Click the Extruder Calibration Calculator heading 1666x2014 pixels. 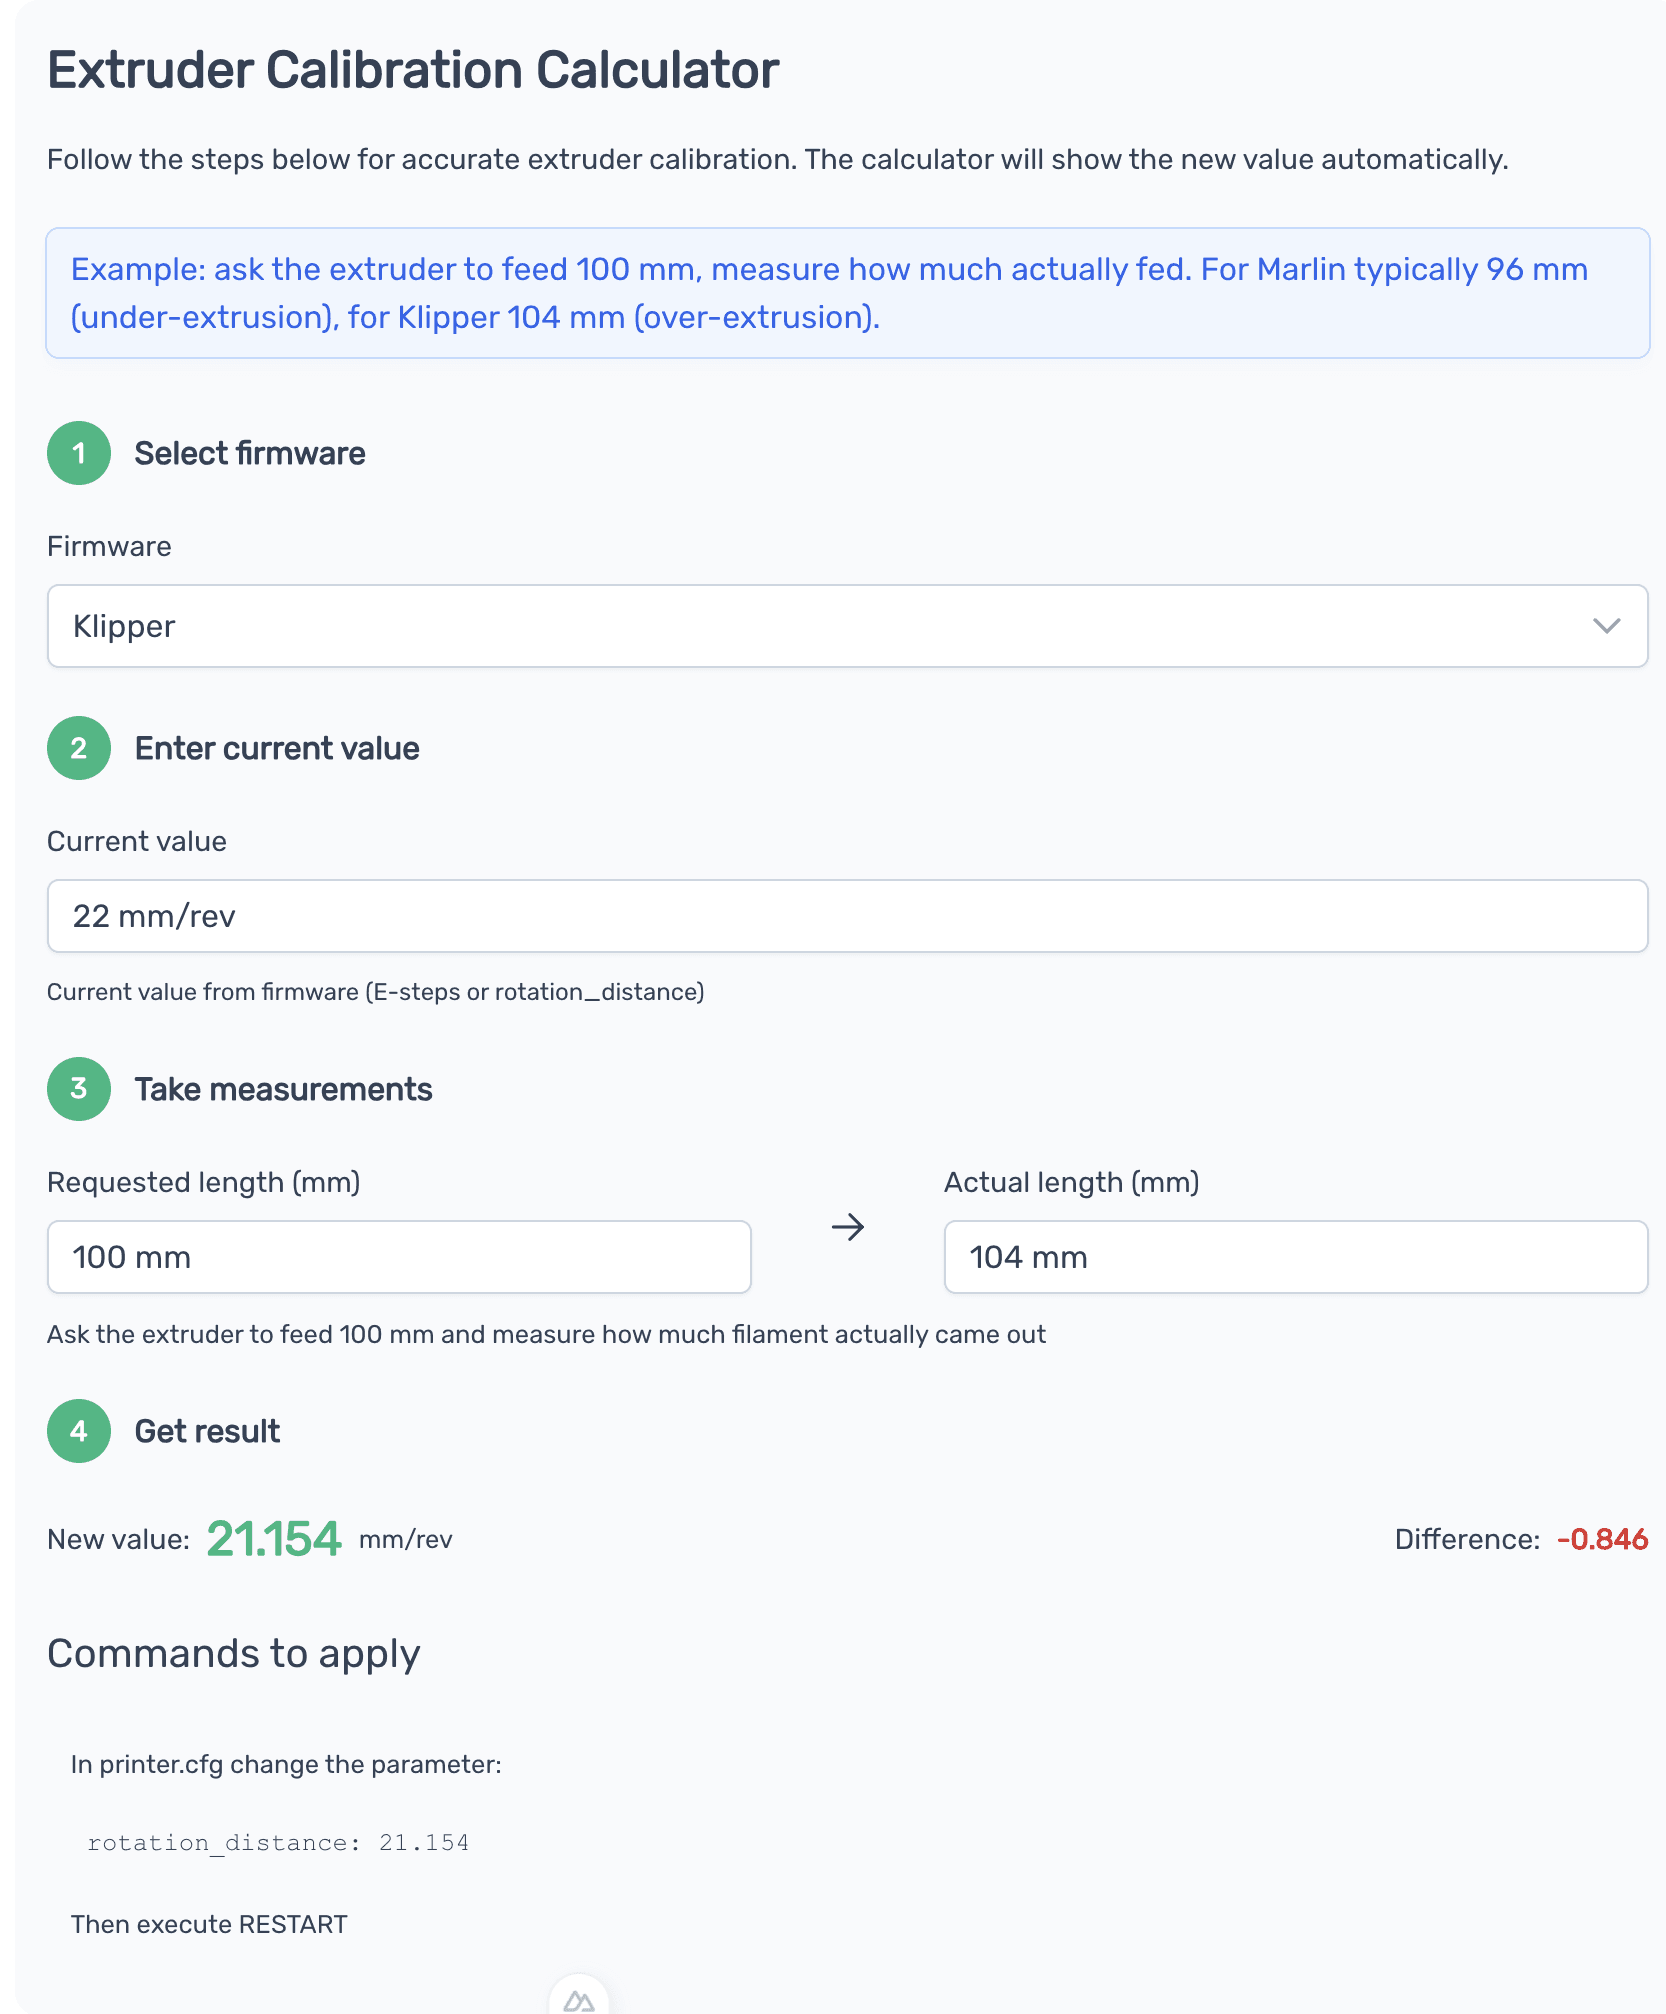pyautogui.click(x=413, y=71)
